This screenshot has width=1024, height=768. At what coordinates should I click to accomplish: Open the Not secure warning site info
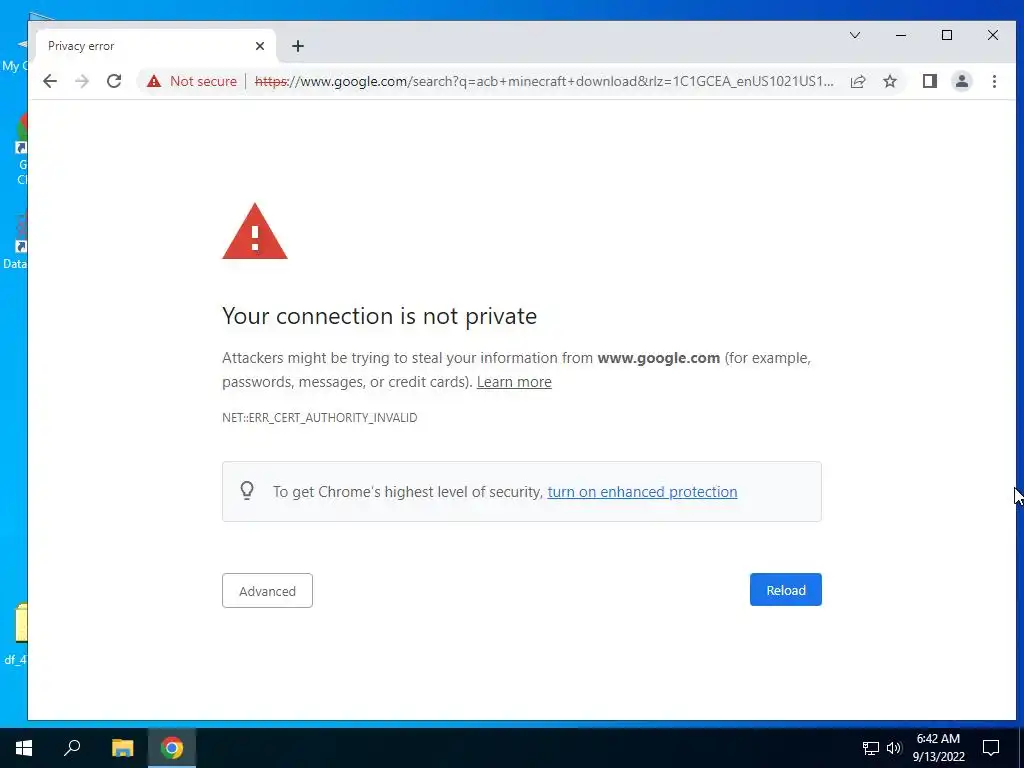click(192, 81)
